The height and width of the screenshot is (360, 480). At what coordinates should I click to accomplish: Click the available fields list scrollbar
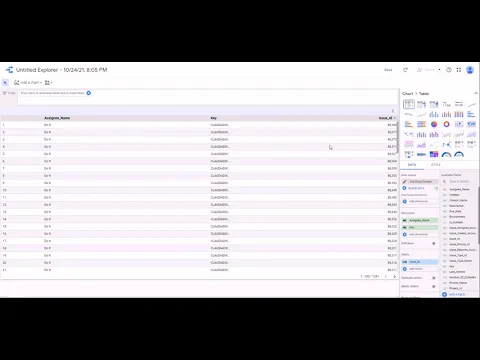point(479,215)
